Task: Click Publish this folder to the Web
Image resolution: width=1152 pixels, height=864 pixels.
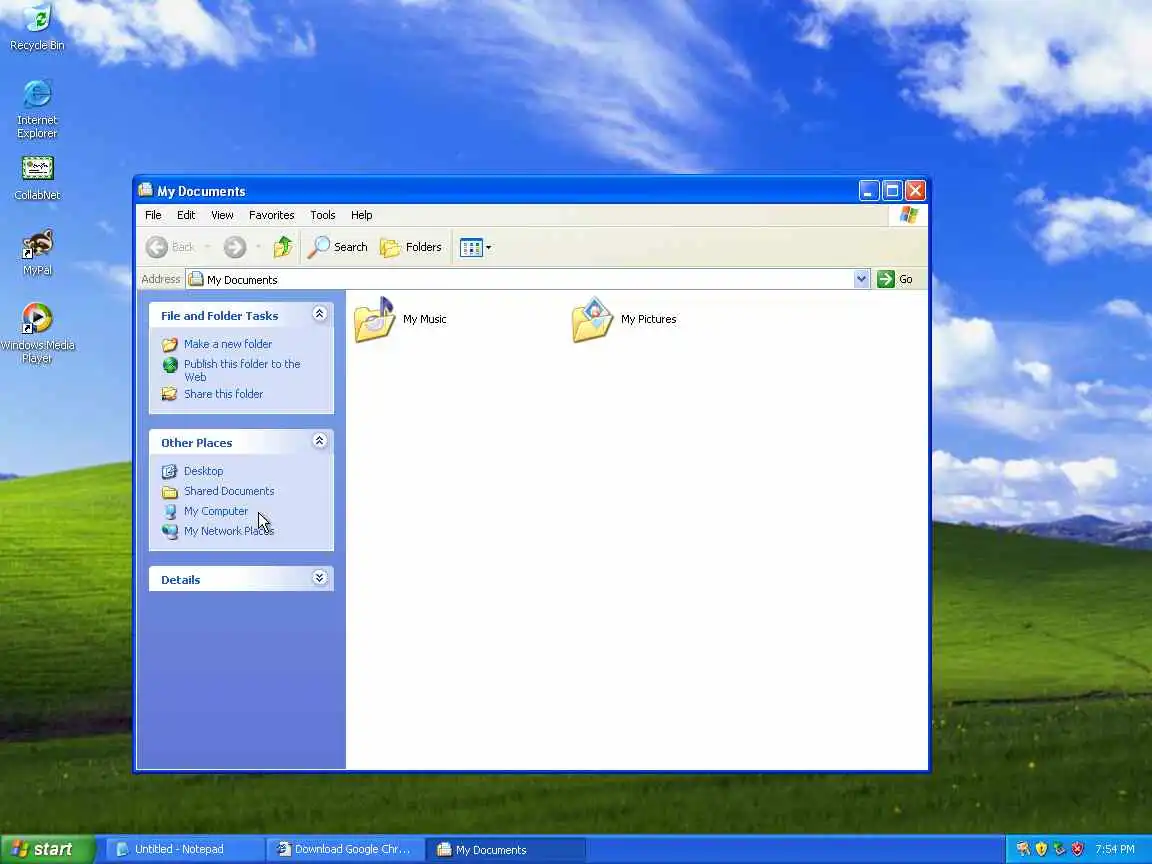Action: (x=242, y=370)
